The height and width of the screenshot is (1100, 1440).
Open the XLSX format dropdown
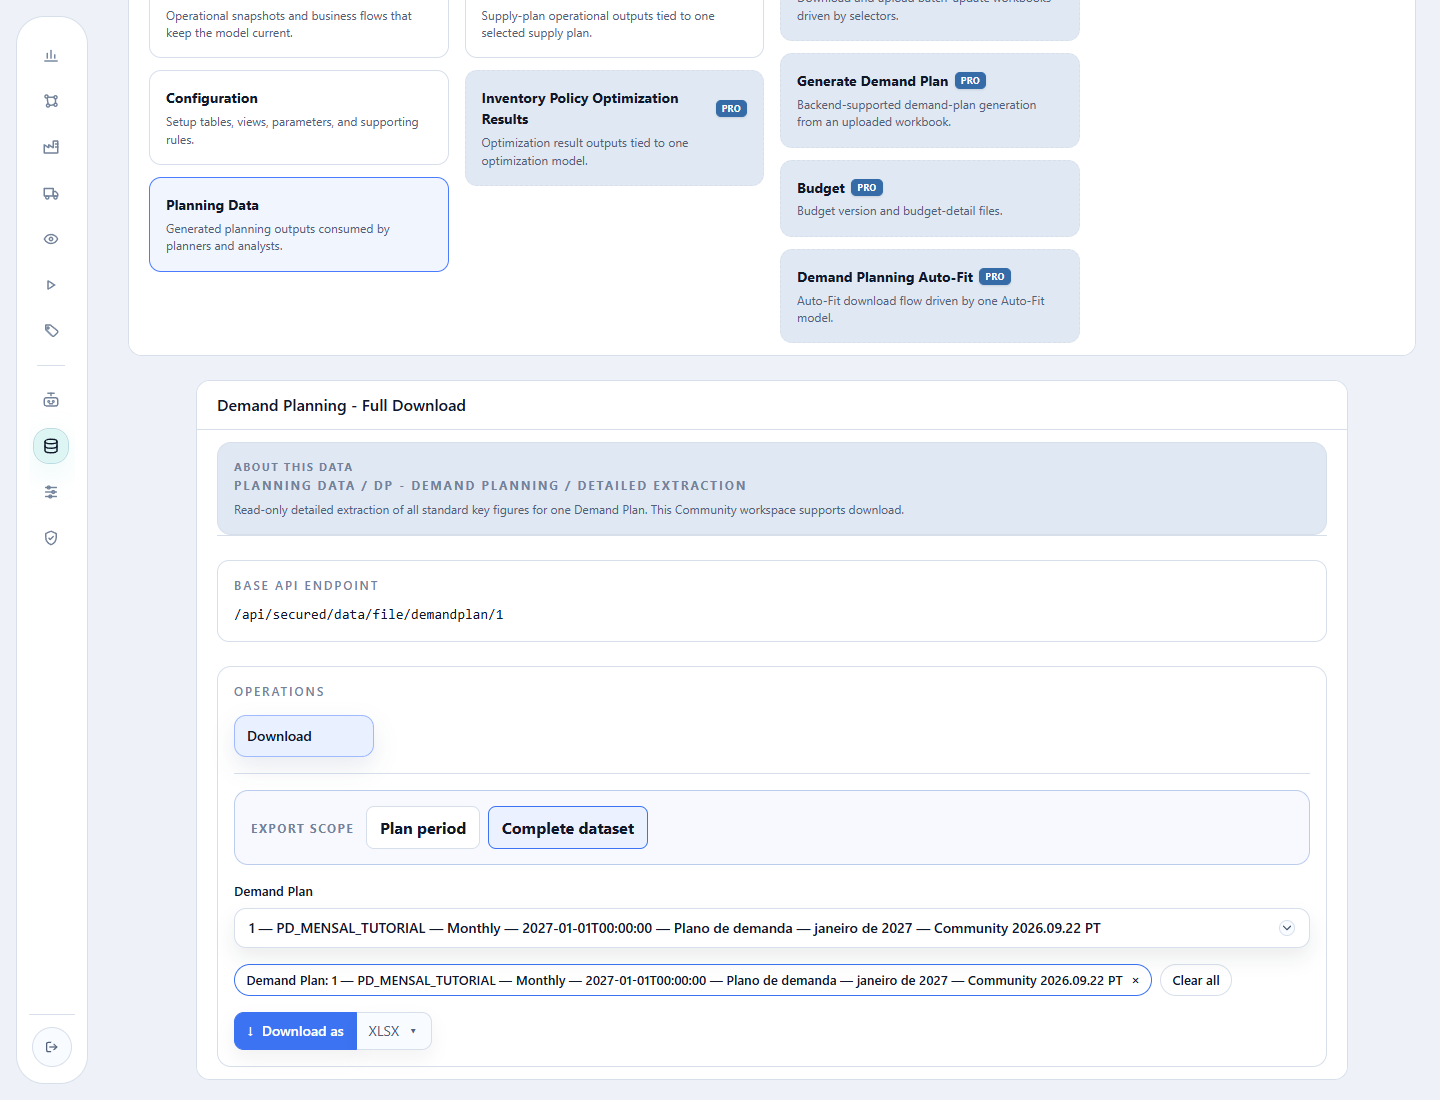coord(394,1031)
